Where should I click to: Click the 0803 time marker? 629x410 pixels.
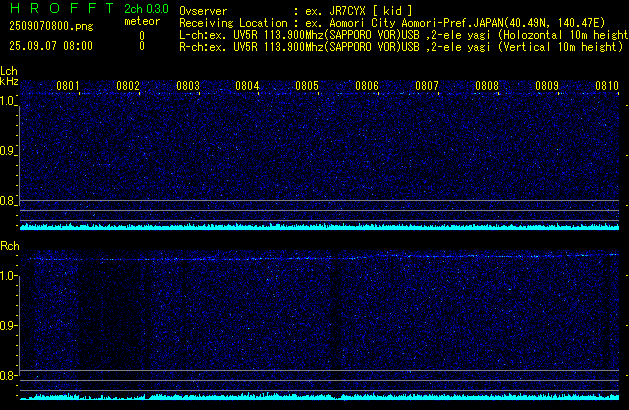click(x=188, y=86)
